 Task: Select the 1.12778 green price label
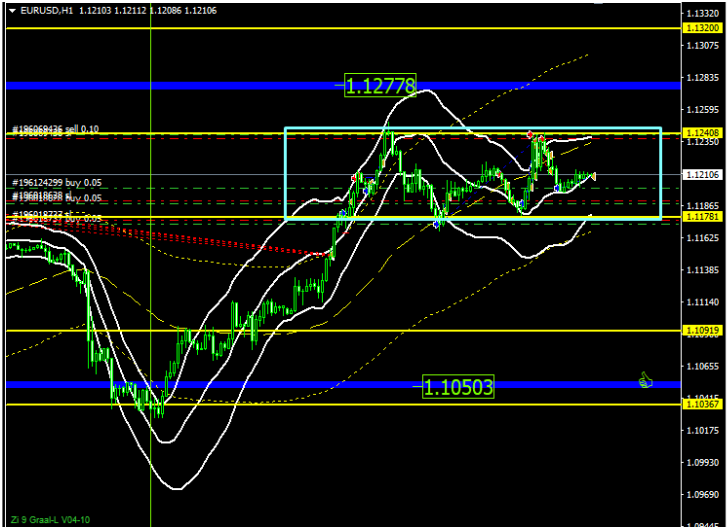(x=380, y=86)
